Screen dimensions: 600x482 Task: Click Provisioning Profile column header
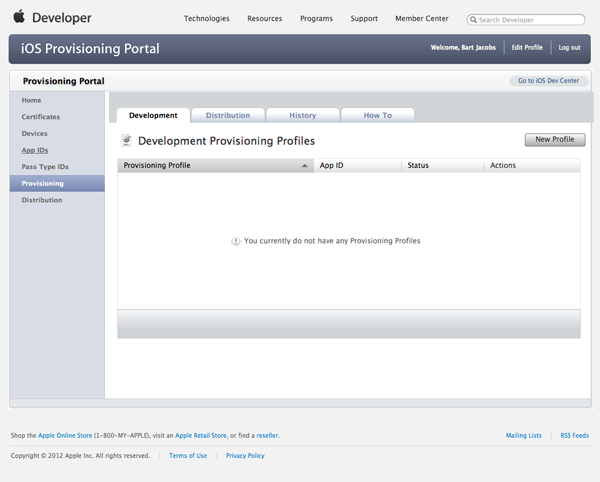[215, 166]
